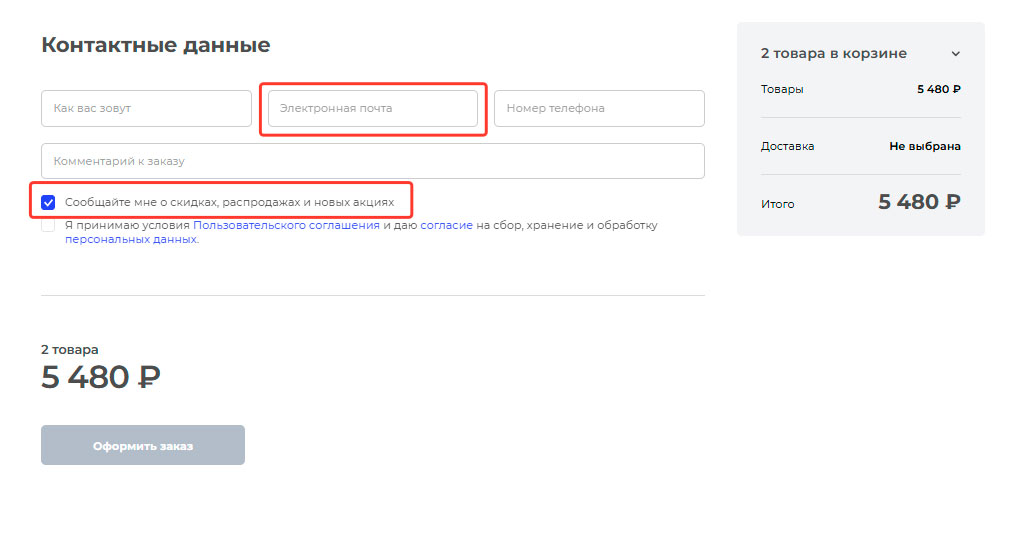Select the 'Электронная почта' email field
This screenshot has height=539, width=1029.
point(373,108)
